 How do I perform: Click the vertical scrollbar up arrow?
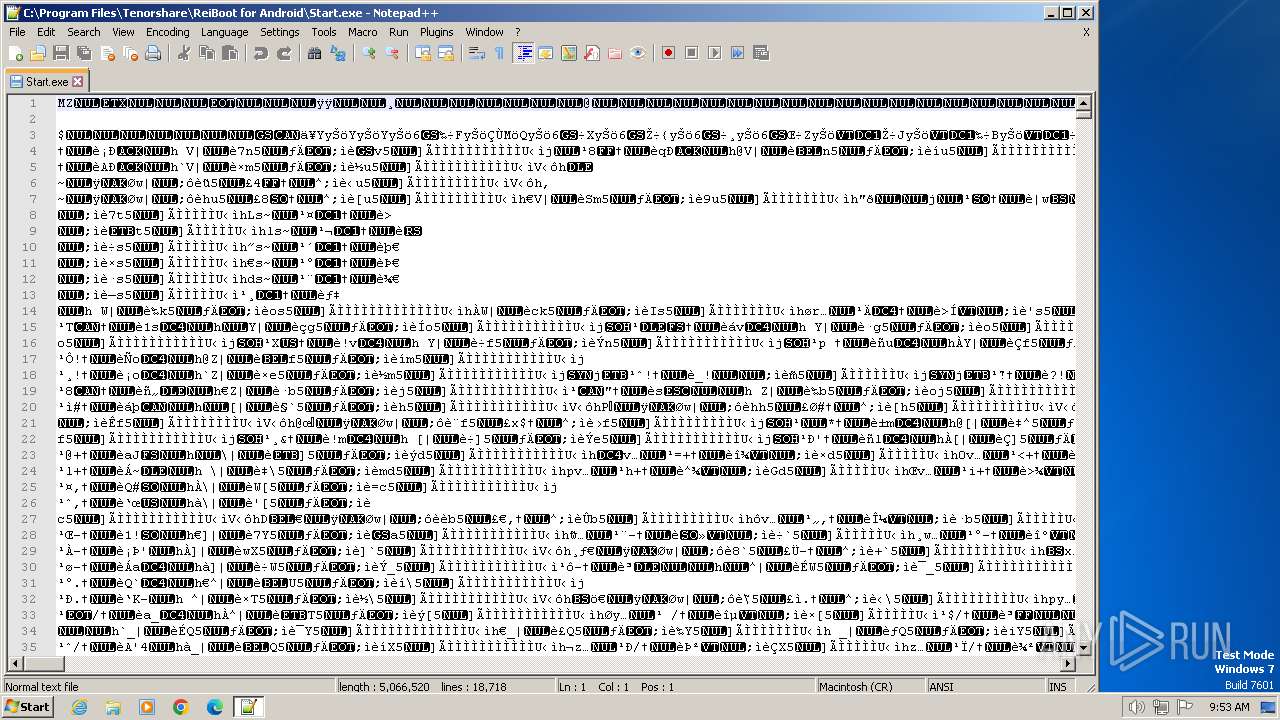click(x=1084, y=103)
